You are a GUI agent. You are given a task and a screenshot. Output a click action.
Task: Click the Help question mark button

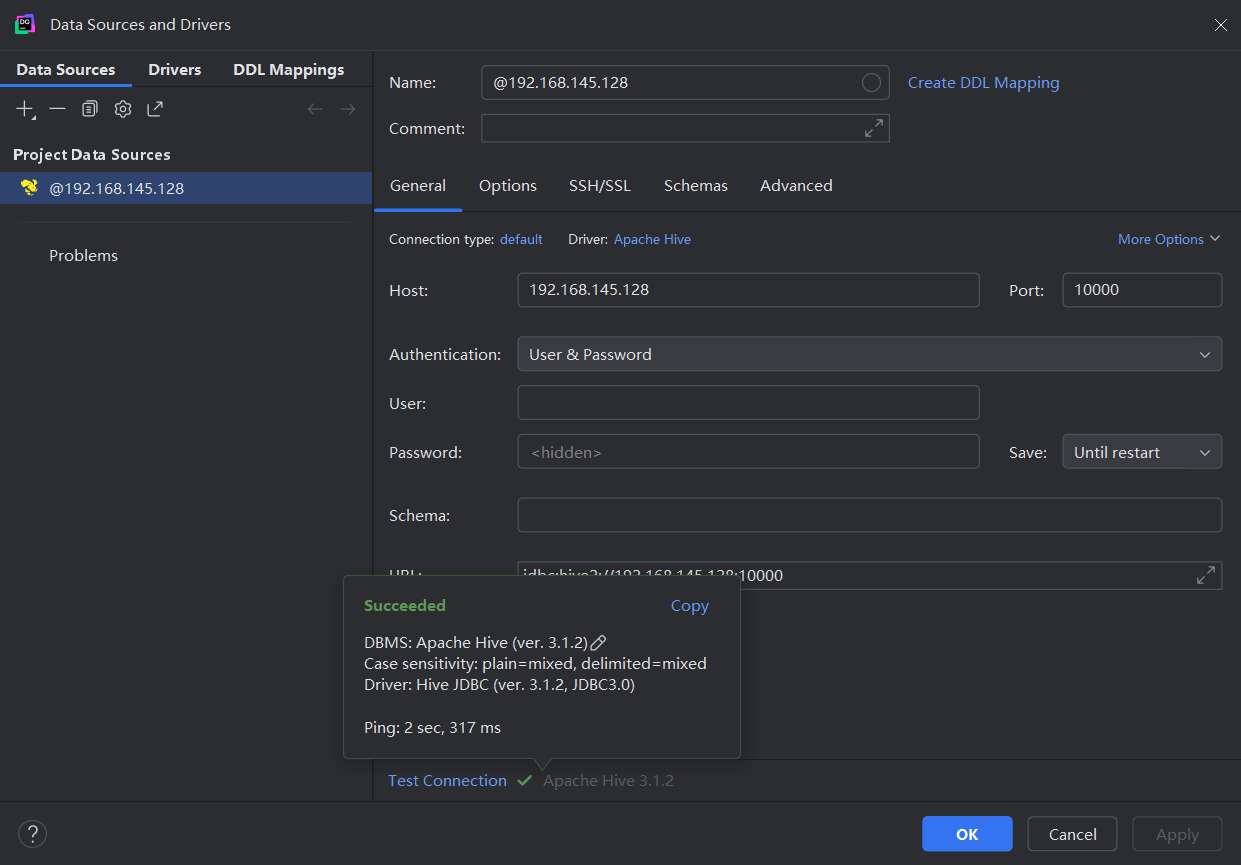tap(32, 833)
